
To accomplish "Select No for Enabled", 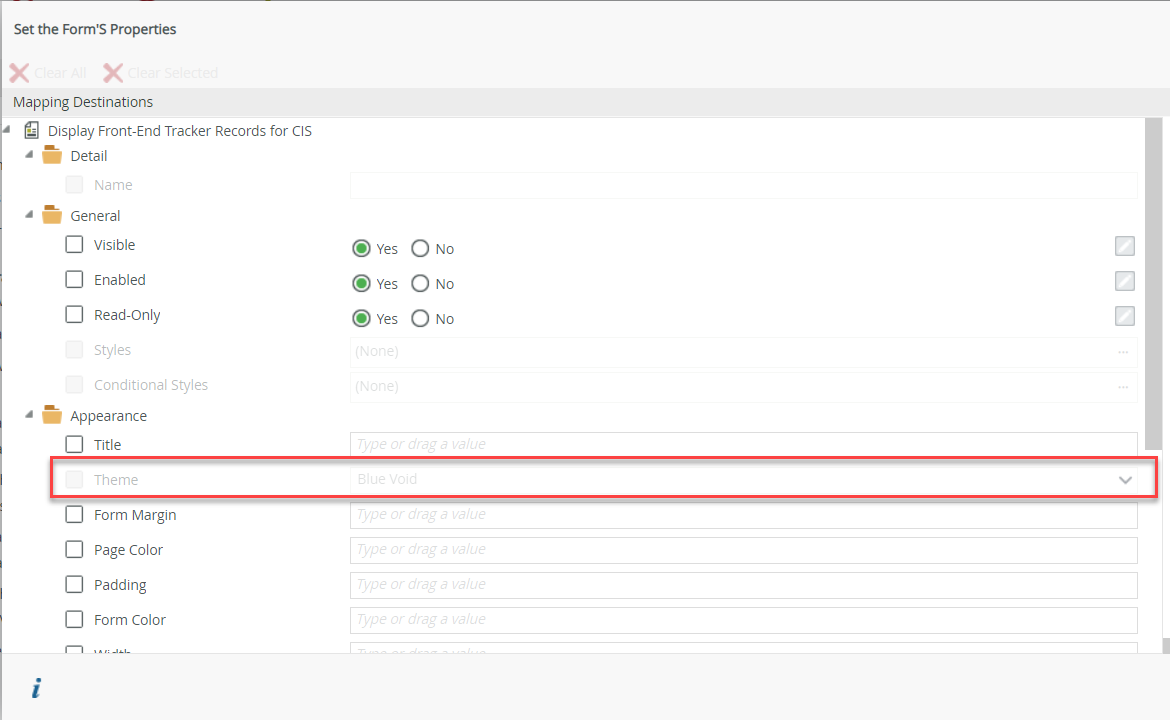I will 420,284.
